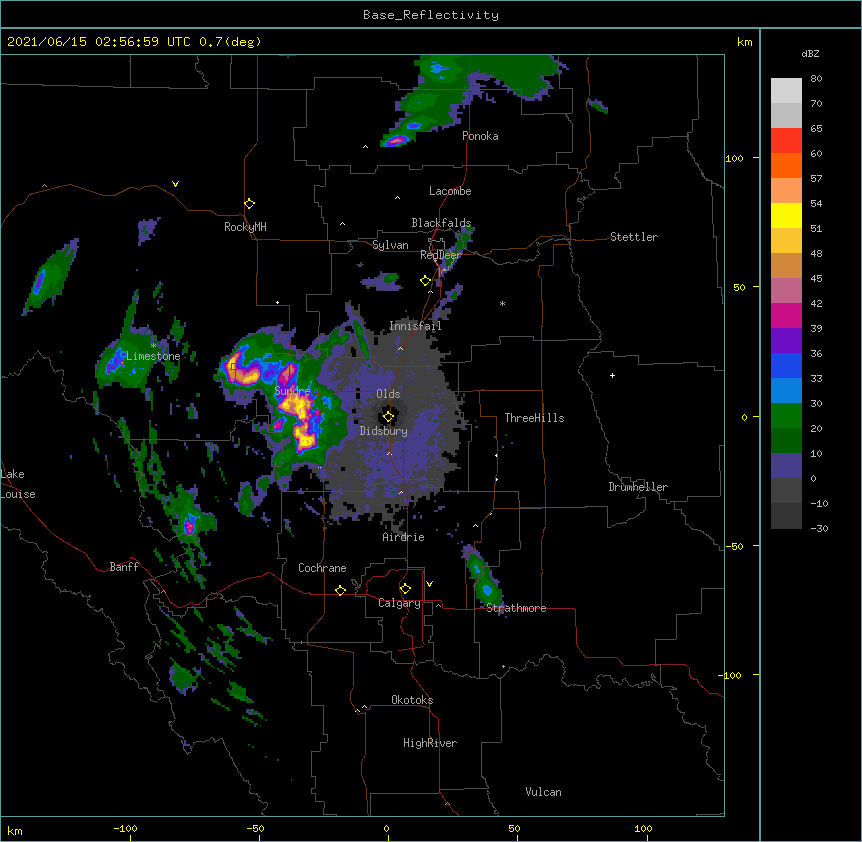The image size is (862, 842).
Task: Click the Drumheller town label
Action: click(x=638, y=487)
